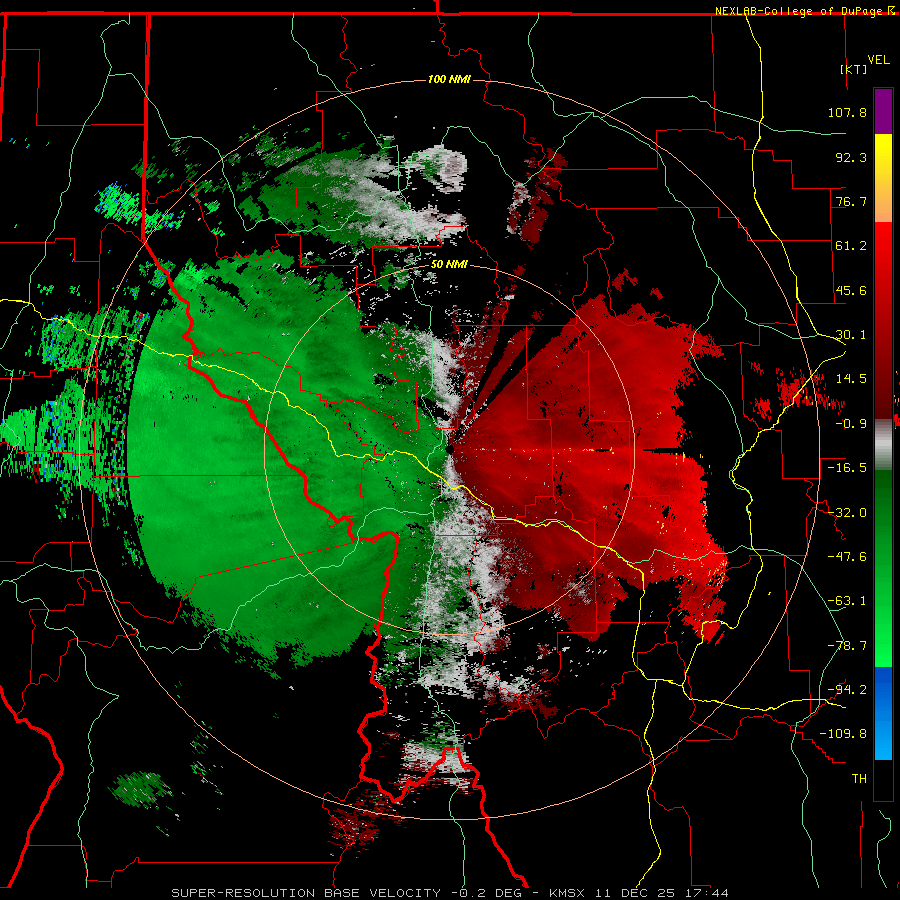This screenshot has width=900, height=900.
Task: Click the yellow-orange segment of the color bar
Action: [x=883, y=178]
